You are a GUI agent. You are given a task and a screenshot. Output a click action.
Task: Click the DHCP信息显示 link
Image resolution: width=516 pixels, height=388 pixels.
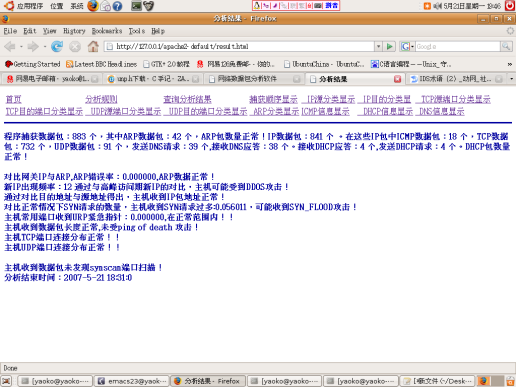[385, 112]
